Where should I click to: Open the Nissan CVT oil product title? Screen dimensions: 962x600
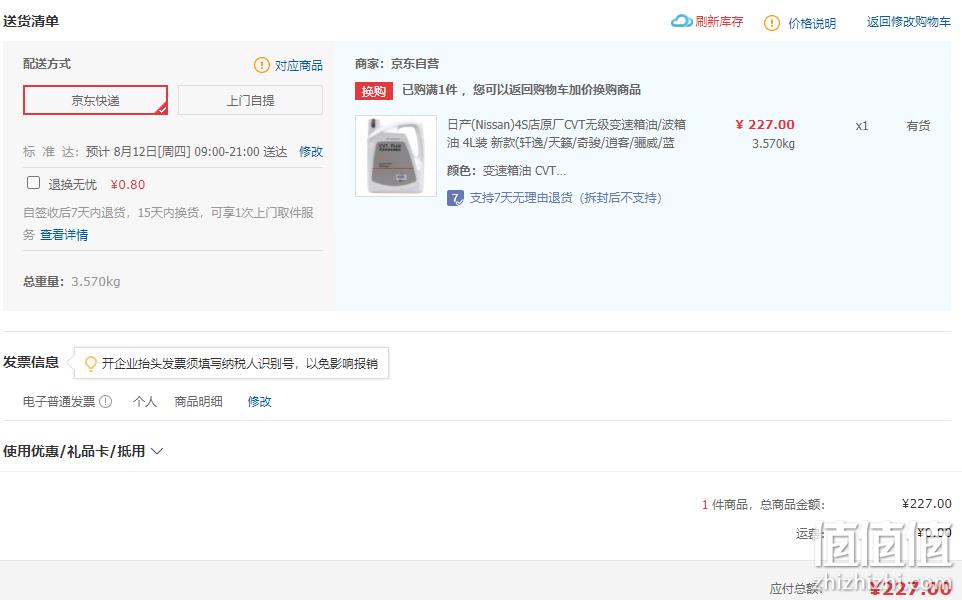coord(566,133)
